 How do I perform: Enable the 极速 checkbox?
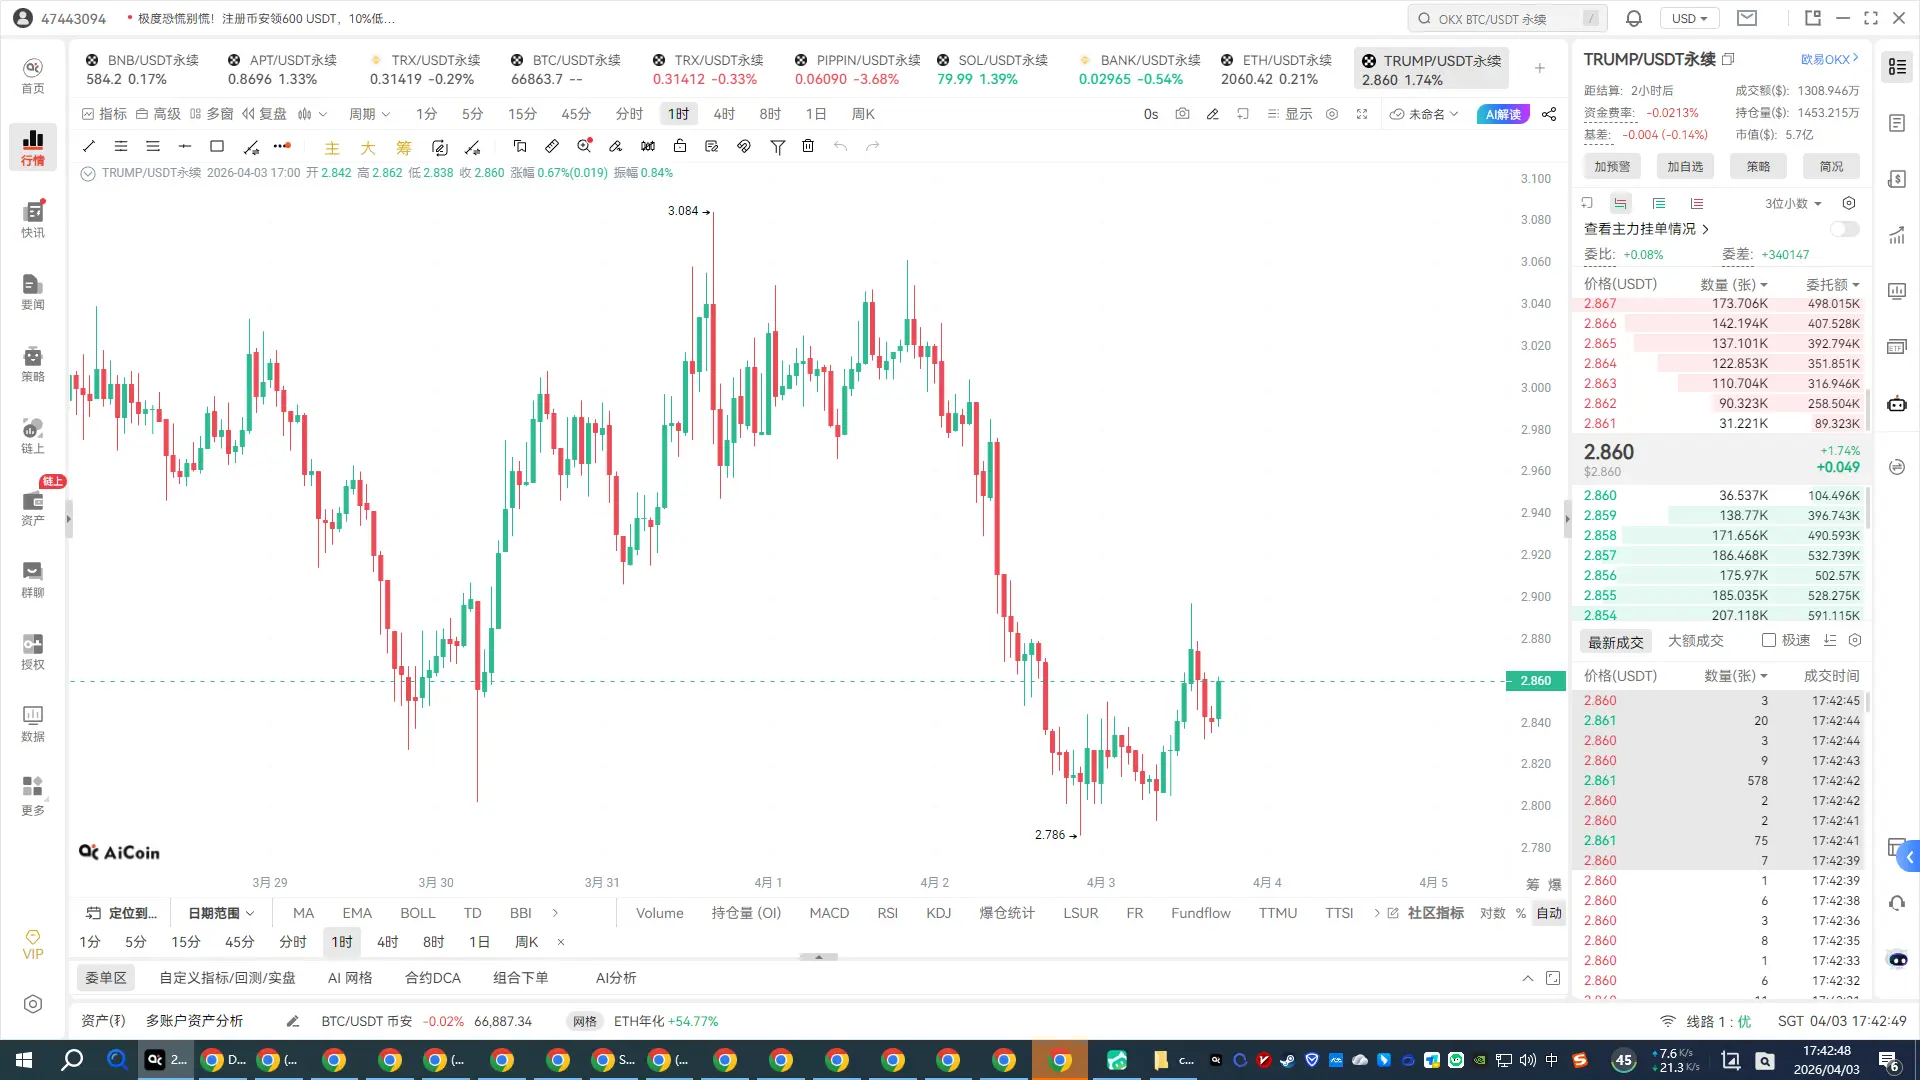(1769, 640)
